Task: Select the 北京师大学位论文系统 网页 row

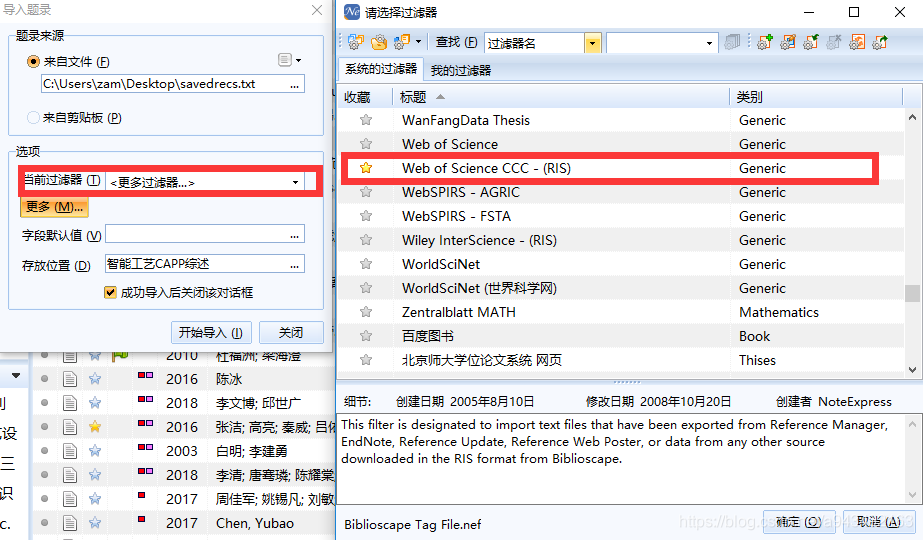Action: tap(620, 360)
